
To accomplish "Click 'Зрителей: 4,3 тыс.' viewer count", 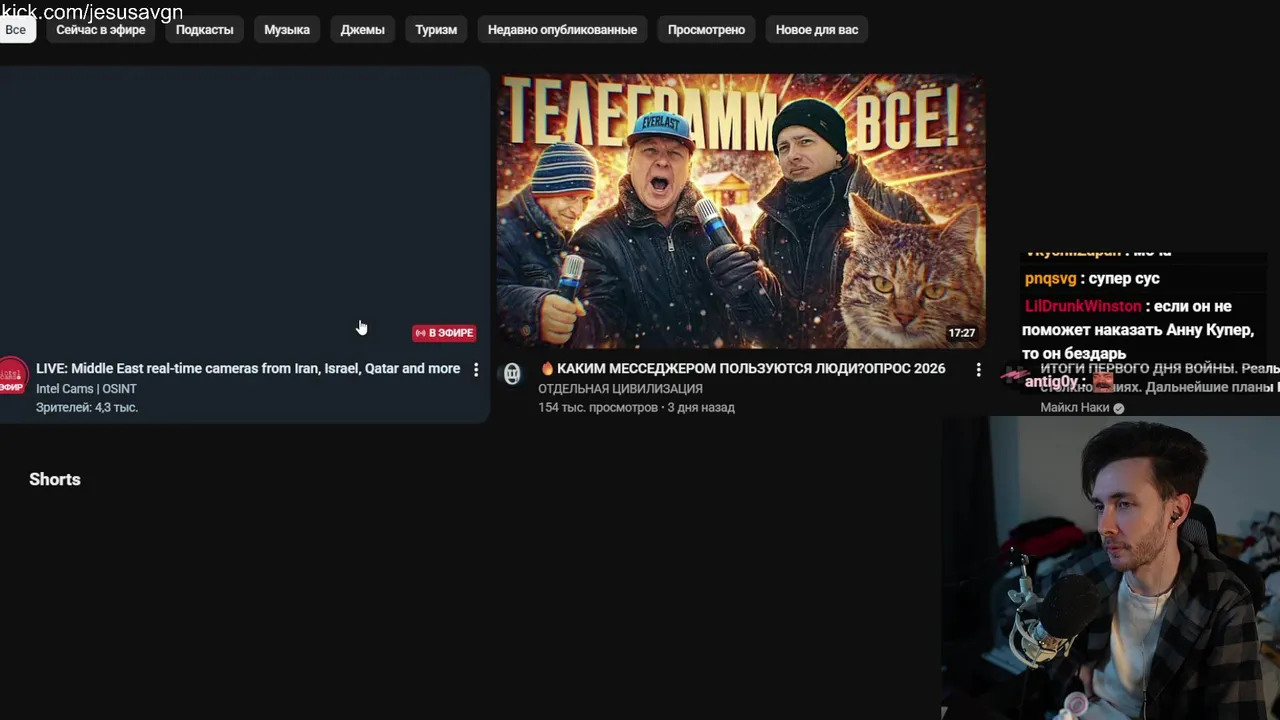I will pyautogui.click(x=87, y=408).
